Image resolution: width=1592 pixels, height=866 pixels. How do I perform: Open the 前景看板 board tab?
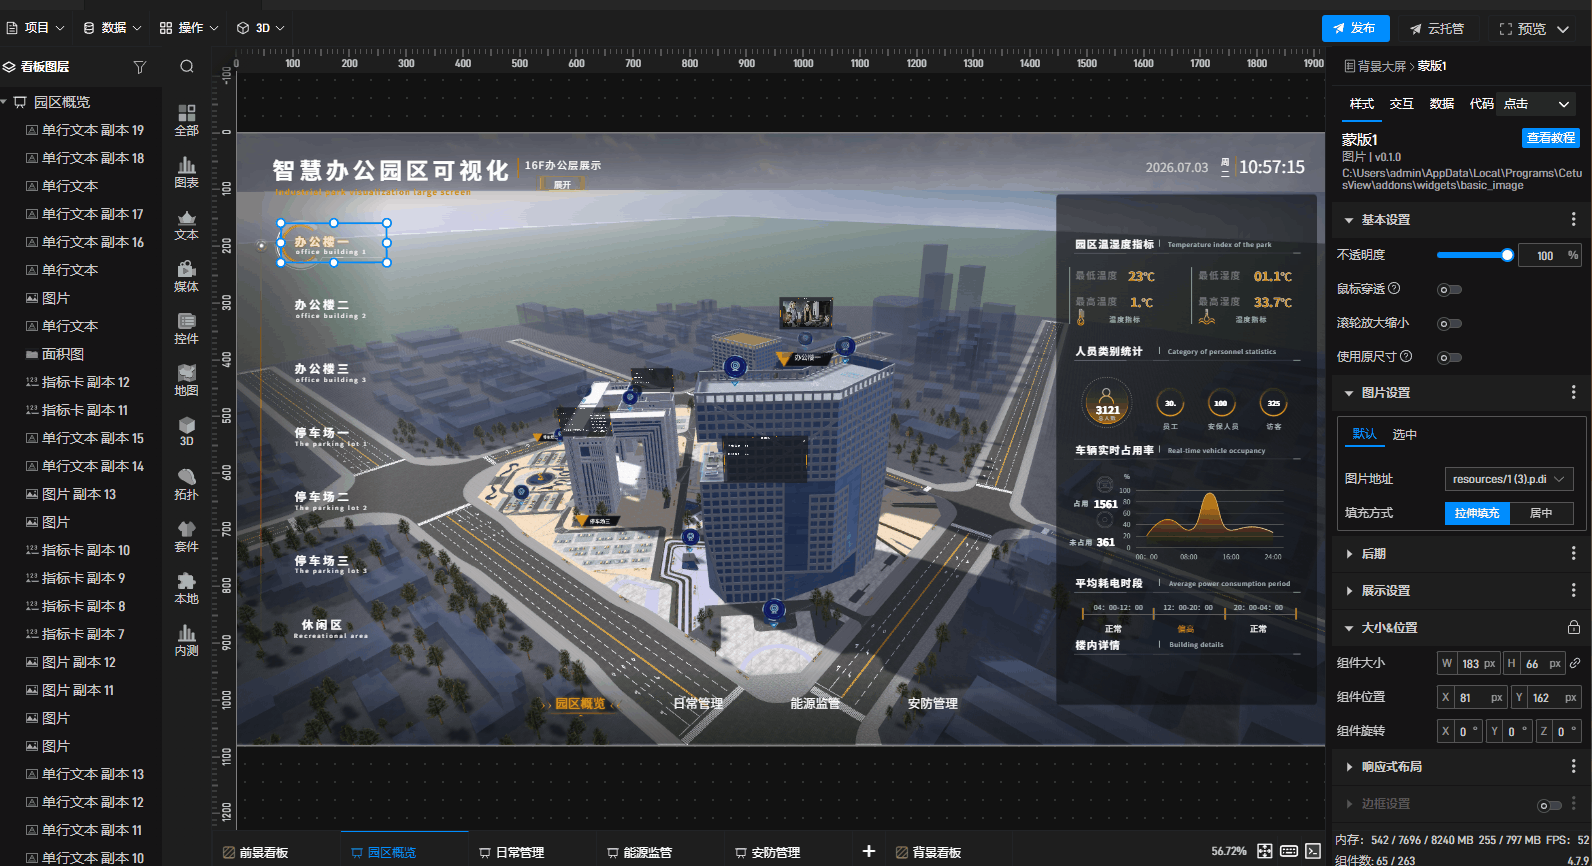click(256, 852)
